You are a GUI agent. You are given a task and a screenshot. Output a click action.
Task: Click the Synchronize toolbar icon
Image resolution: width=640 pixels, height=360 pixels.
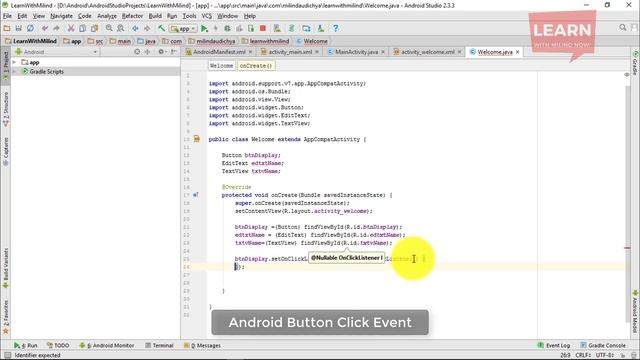pos(30,28)
